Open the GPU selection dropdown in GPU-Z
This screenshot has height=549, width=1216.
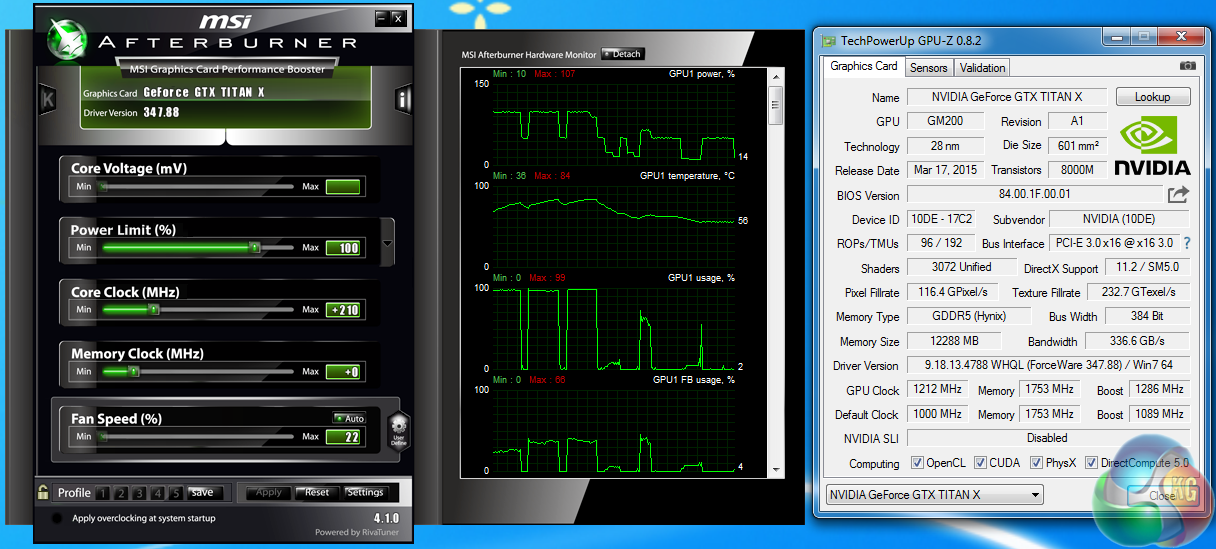coord(934,494)
